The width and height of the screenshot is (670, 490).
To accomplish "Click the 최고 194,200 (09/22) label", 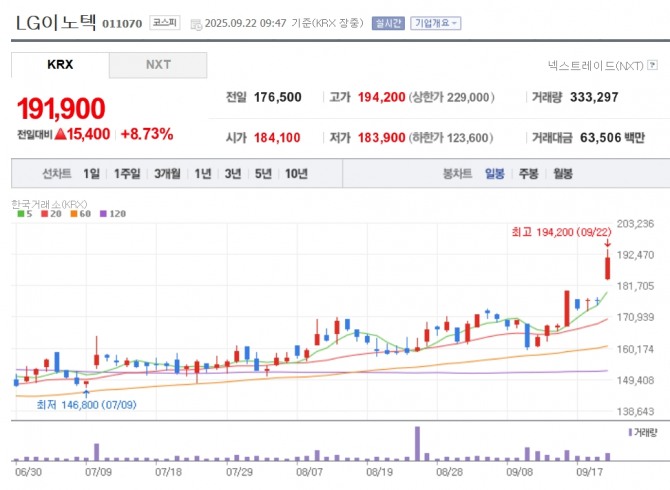I will pyautogui.click(x=561, y=232).
